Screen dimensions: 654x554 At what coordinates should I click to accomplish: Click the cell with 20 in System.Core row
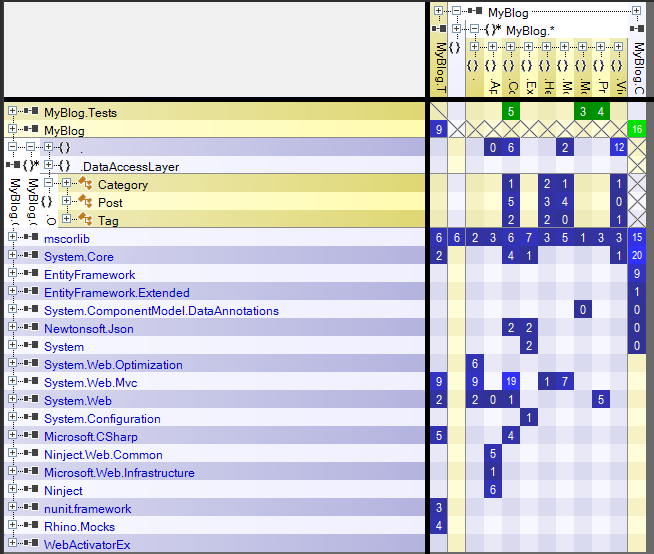pos(637,255)
